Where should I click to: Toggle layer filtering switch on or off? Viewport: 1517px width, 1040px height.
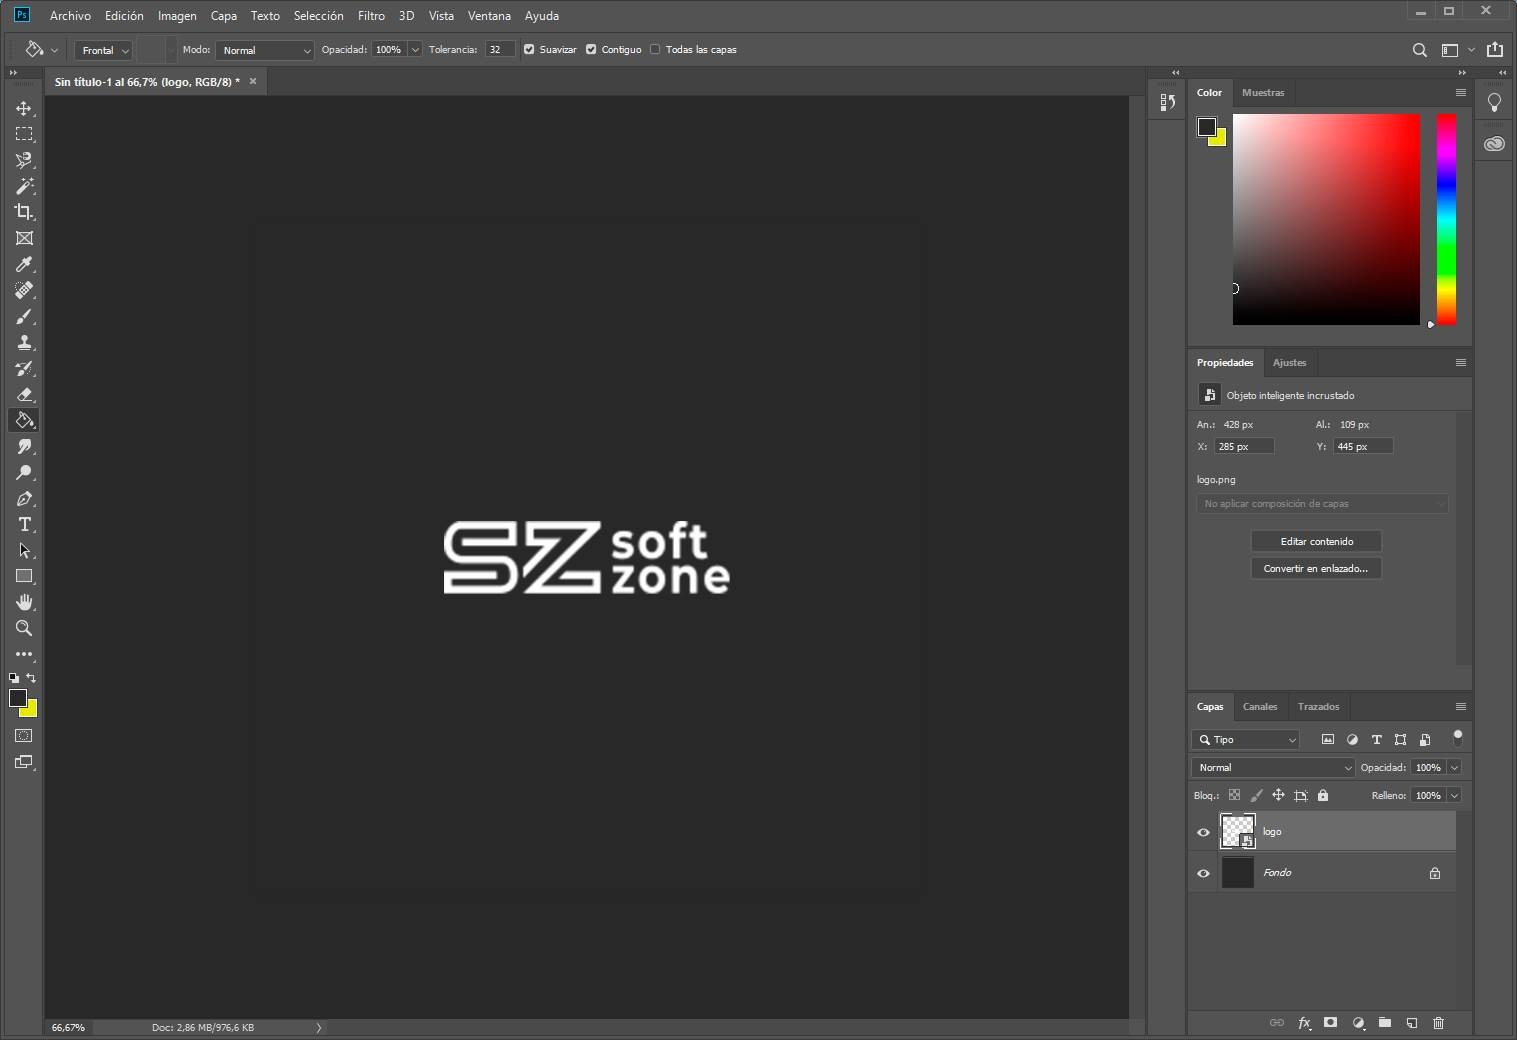(x=1457, y=739)
